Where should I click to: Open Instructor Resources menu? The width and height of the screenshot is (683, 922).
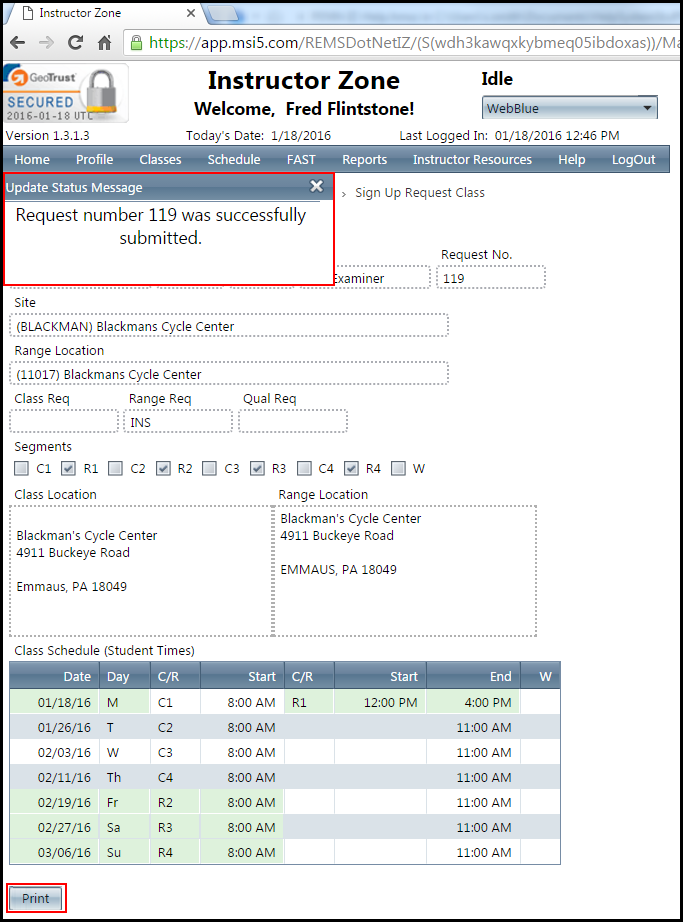[x=472, y=159]
